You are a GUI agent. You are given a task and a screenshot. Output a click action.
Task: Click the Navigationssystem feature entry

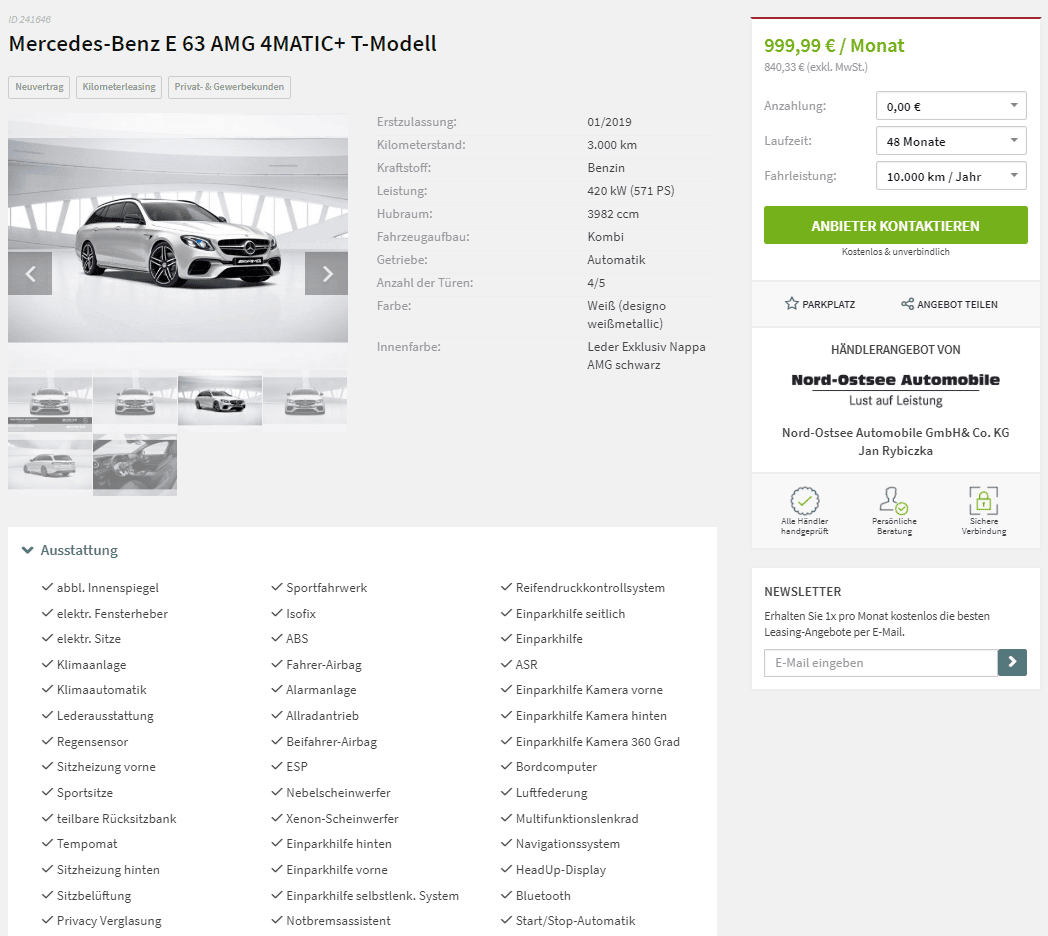[567, 844]
